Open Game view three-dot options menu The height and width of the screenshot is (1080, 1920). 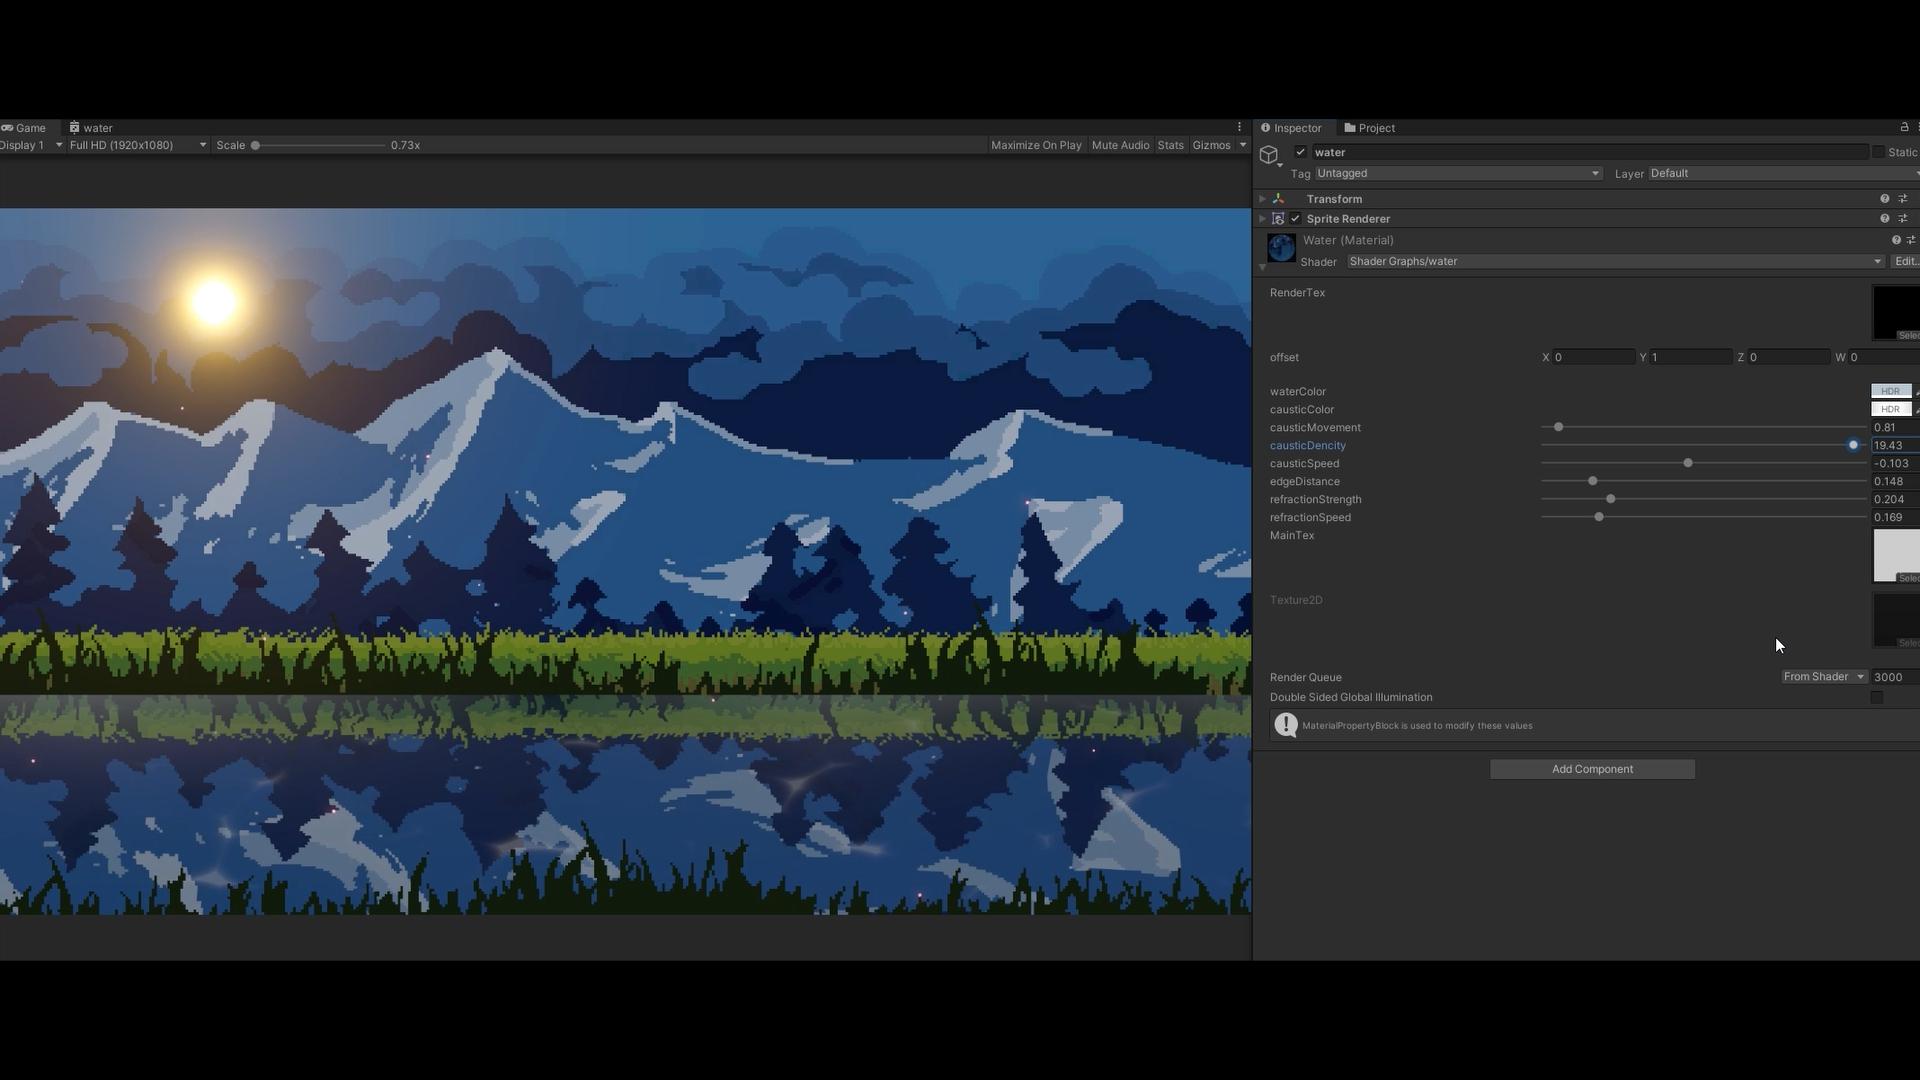(x=1239, y=127)
